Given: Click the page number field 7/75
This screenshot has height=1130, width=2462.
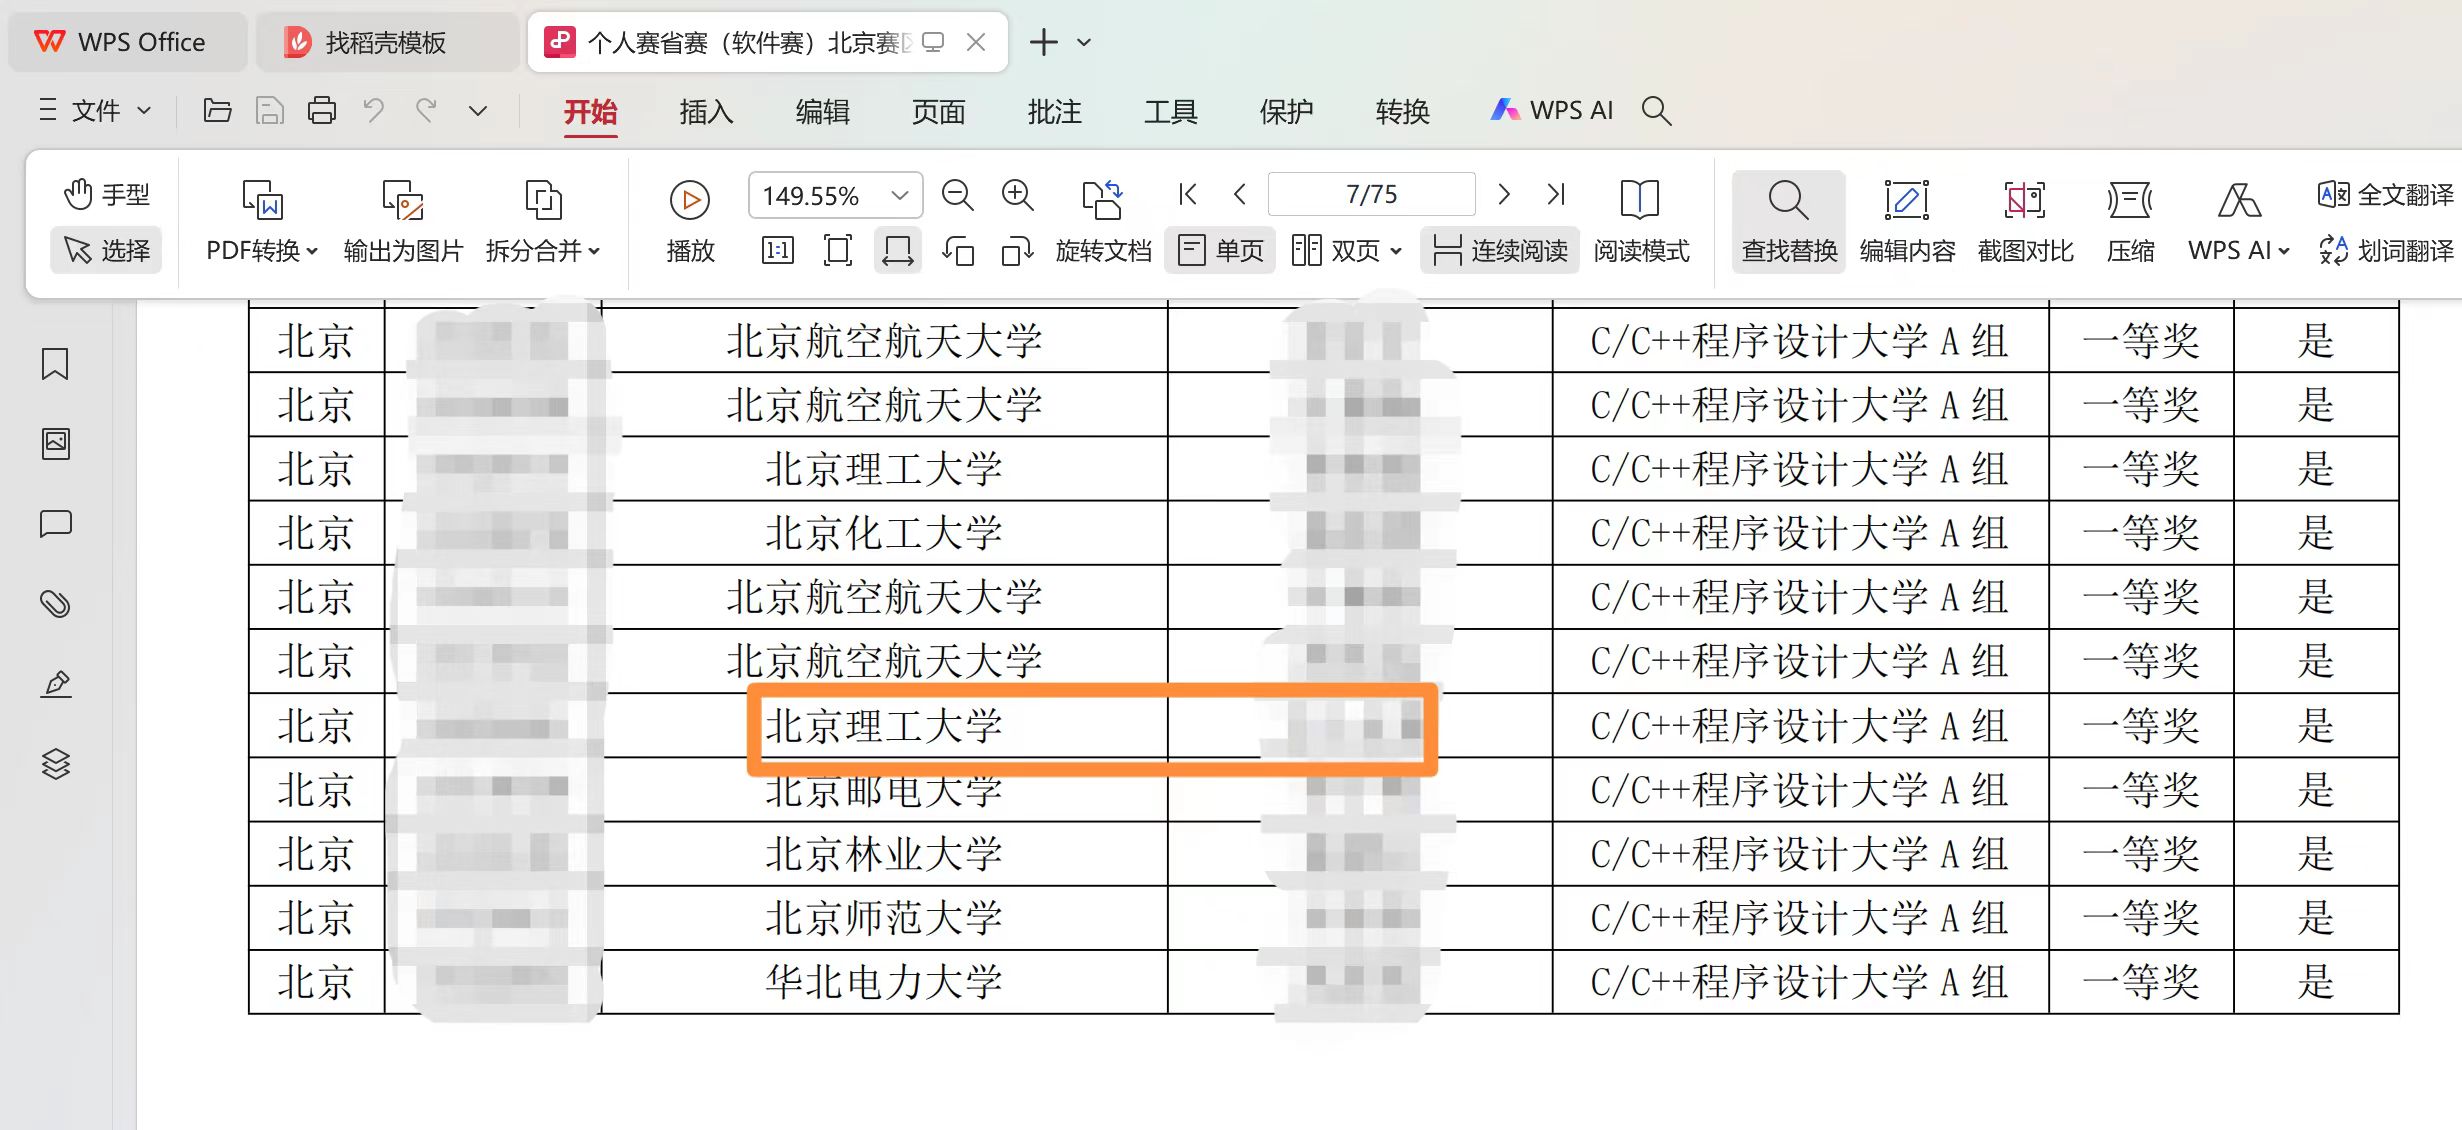Looking at the screenshot, I should 1371,194.
